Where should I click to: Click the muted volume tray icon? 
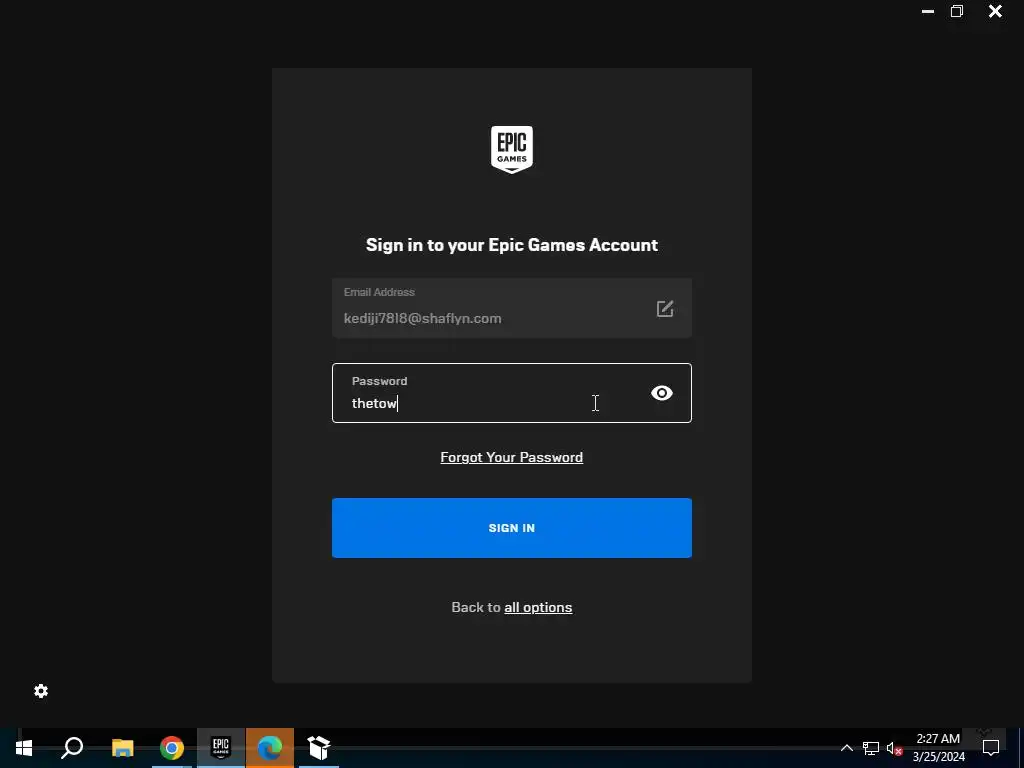pyautogui.click(x=894, y=748)
